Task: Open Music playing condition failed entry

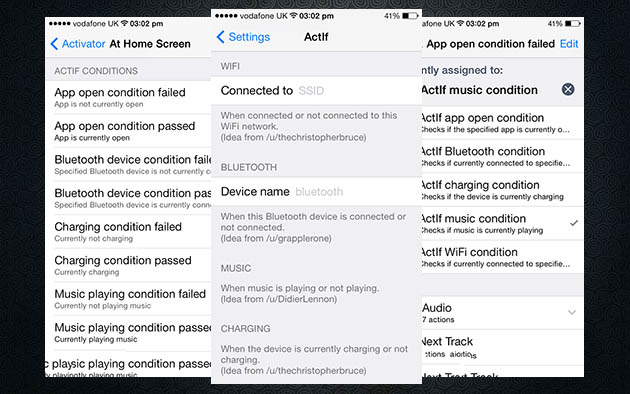Action: click(x=129, y=299)
